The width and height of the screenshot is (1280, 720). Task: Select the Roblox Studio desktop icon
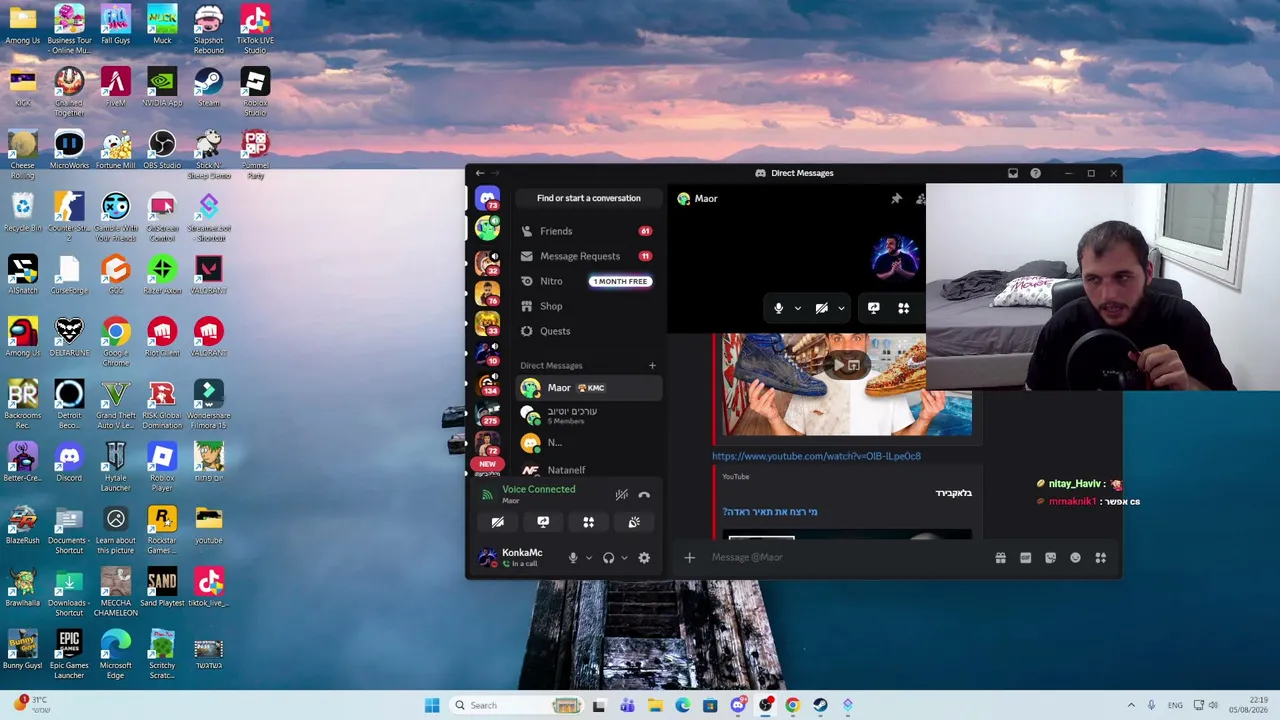(255, 92)
